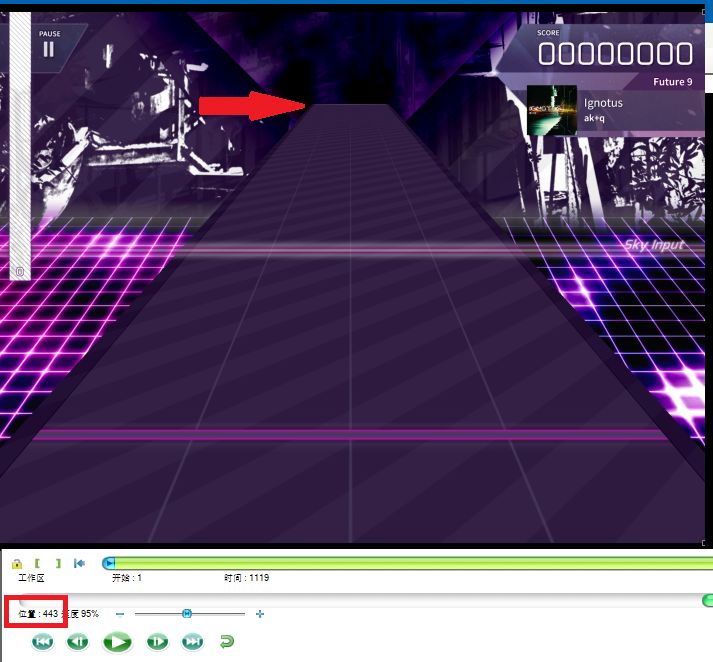Toggle the workspace lock icon
The width and height of the screenshot is (713, 662).
[x=17, y=564]
